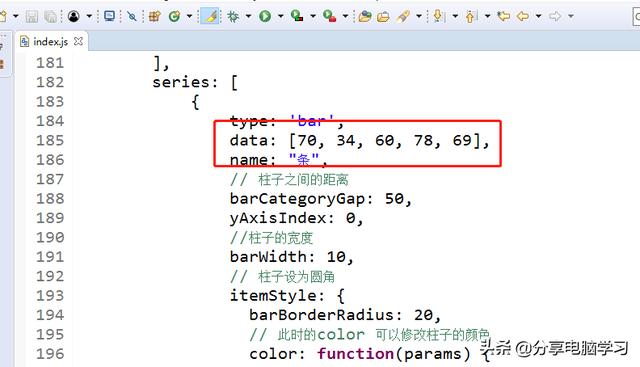Click the Debug bug icon
This screenshot has width=640, height=367.
pos(233,16)
